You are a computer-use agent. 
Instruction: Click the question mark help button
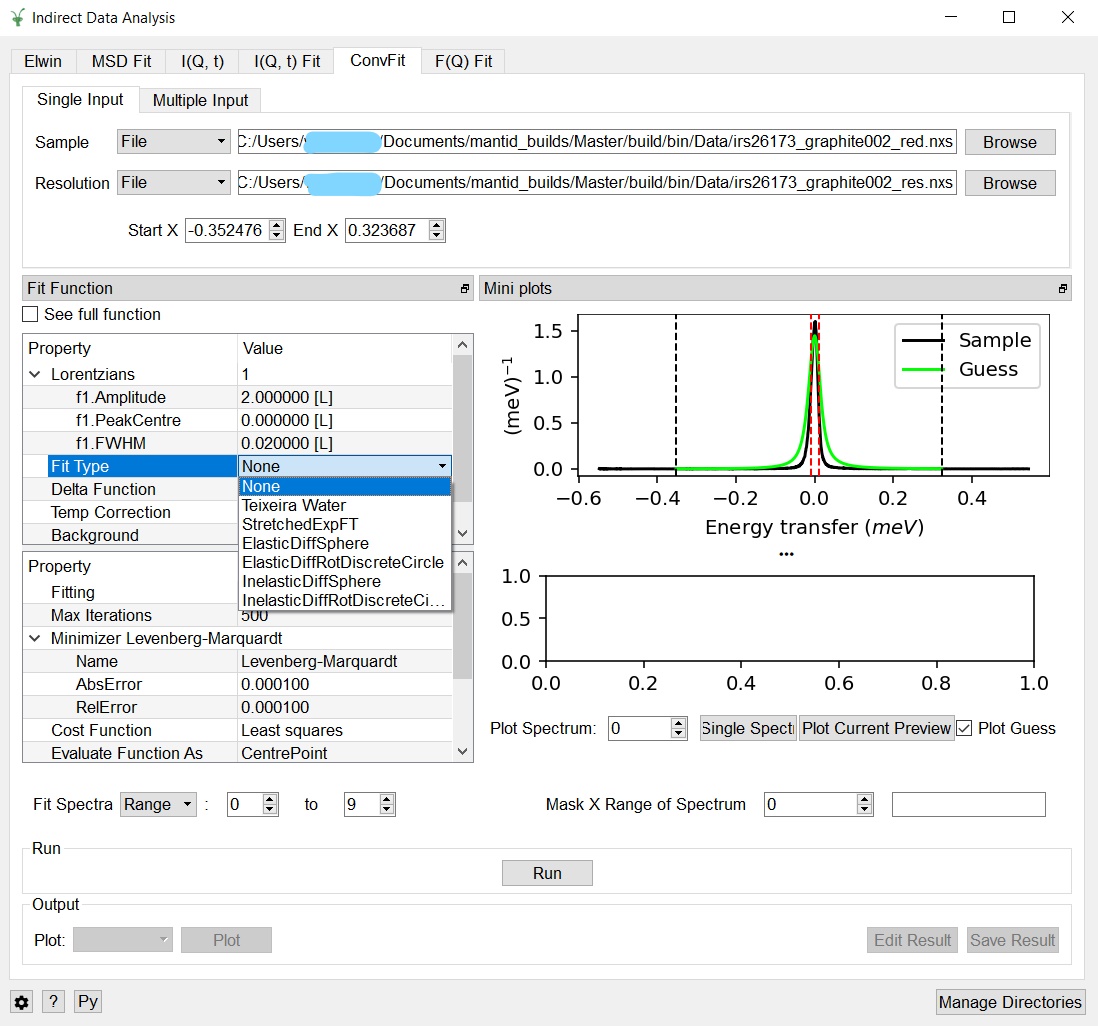(54, 1002)
